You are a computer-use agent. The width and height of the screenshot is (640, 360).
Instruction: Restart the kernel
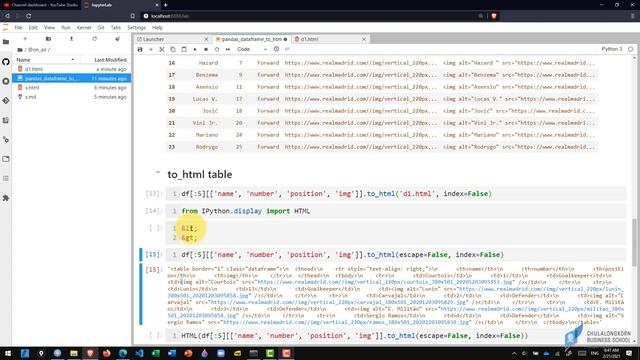(x=217, y=49)
